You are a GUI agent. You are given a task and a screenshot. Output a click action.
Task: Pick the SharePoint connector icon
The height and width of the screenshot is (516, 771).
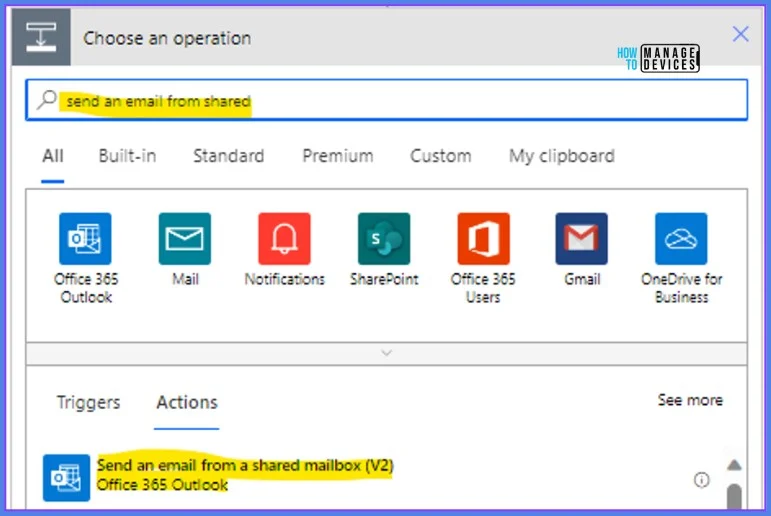click(384, 239)
